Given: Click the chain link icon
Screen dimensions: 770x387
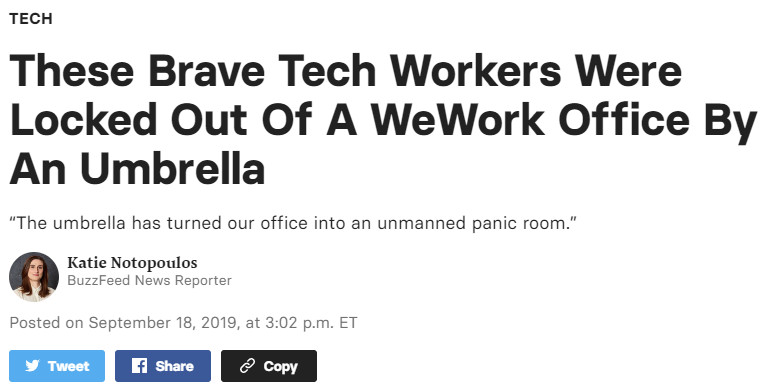Looking at the screenshot, I should coord(247,366).
